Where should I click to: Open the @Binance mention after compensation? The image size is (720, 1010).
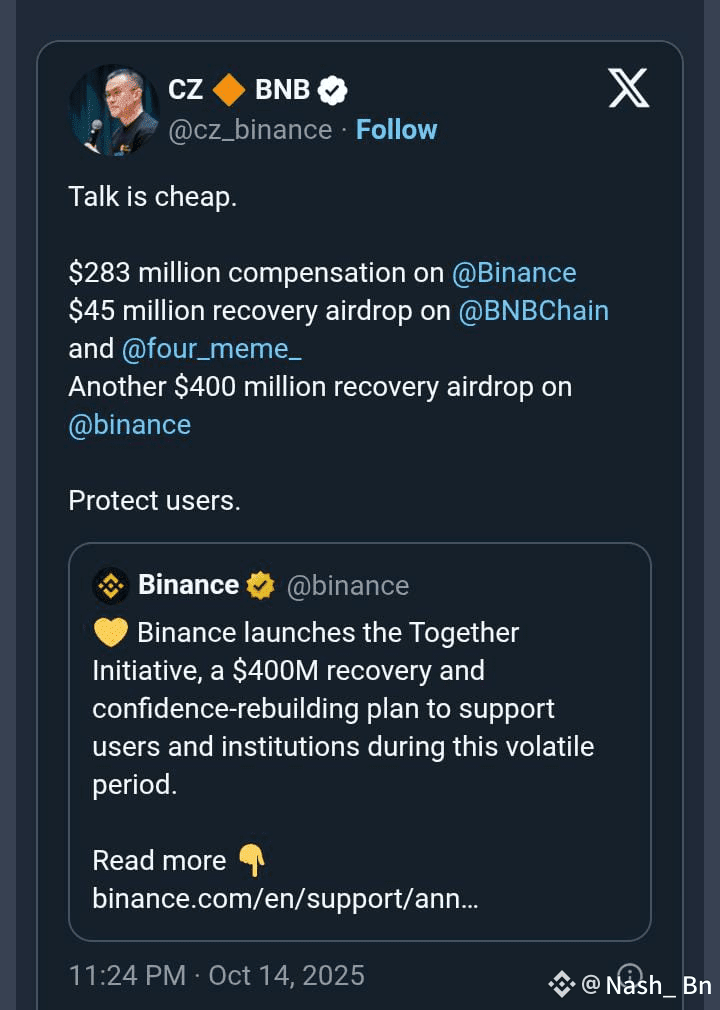click(x=514, y=273)
